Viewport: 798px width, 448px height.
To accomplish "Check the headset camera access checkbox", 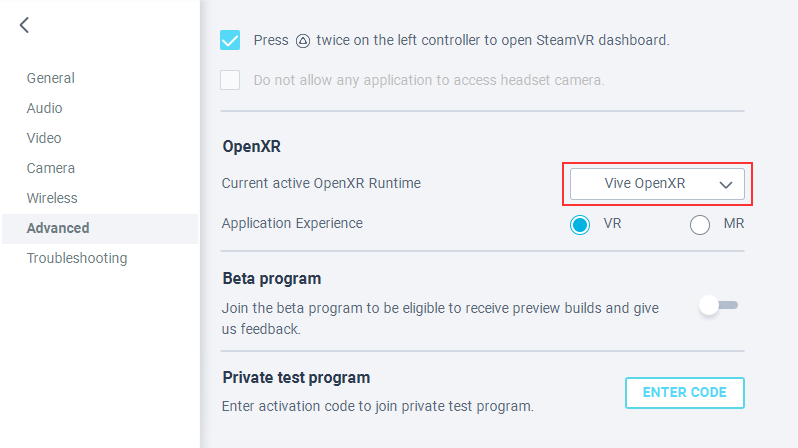I will 231,79.
